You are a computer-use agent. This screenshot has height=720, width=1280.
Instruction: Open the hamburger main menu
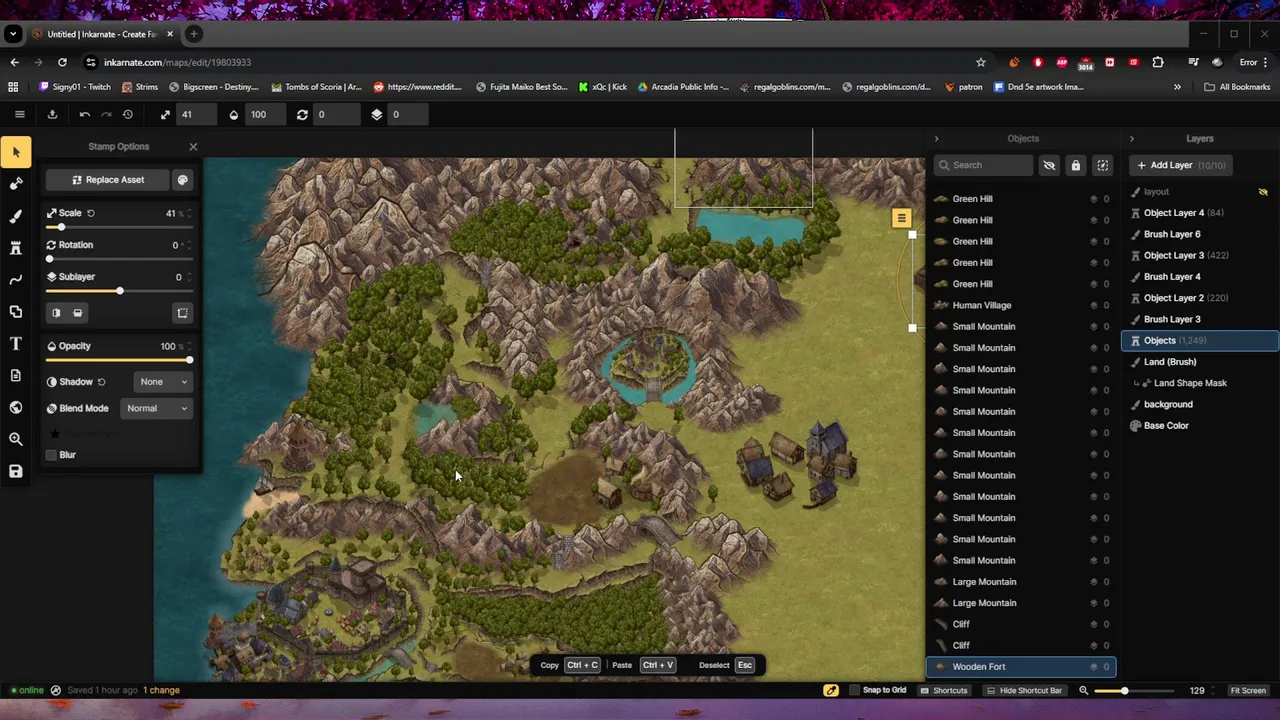coord(19,114)
